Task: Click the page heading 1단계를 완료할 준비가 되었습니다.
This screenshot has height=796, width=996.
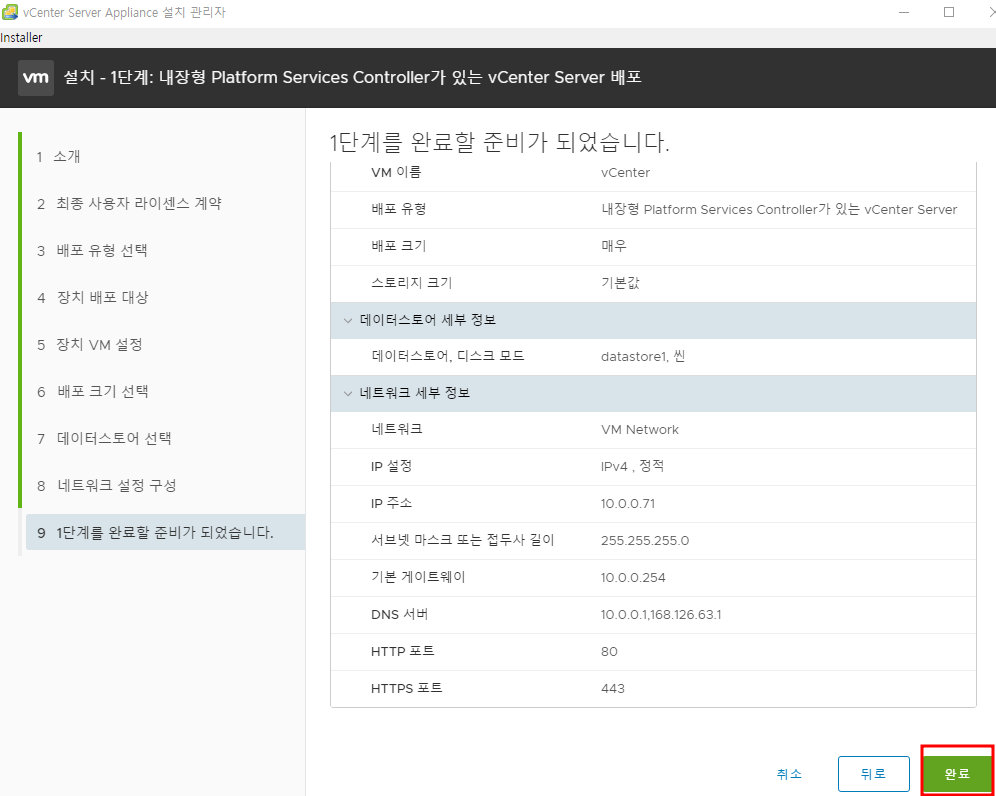Action: pyautogui.click(x=499, y=143)
